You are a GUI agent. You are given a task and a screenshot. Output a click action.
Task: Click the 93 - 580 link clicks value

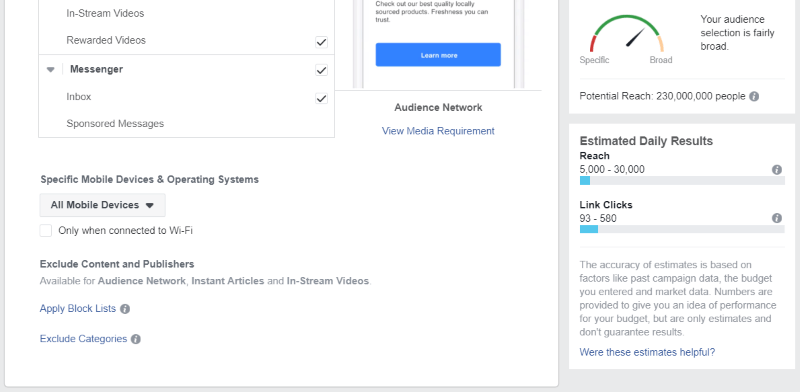[598, 218]
